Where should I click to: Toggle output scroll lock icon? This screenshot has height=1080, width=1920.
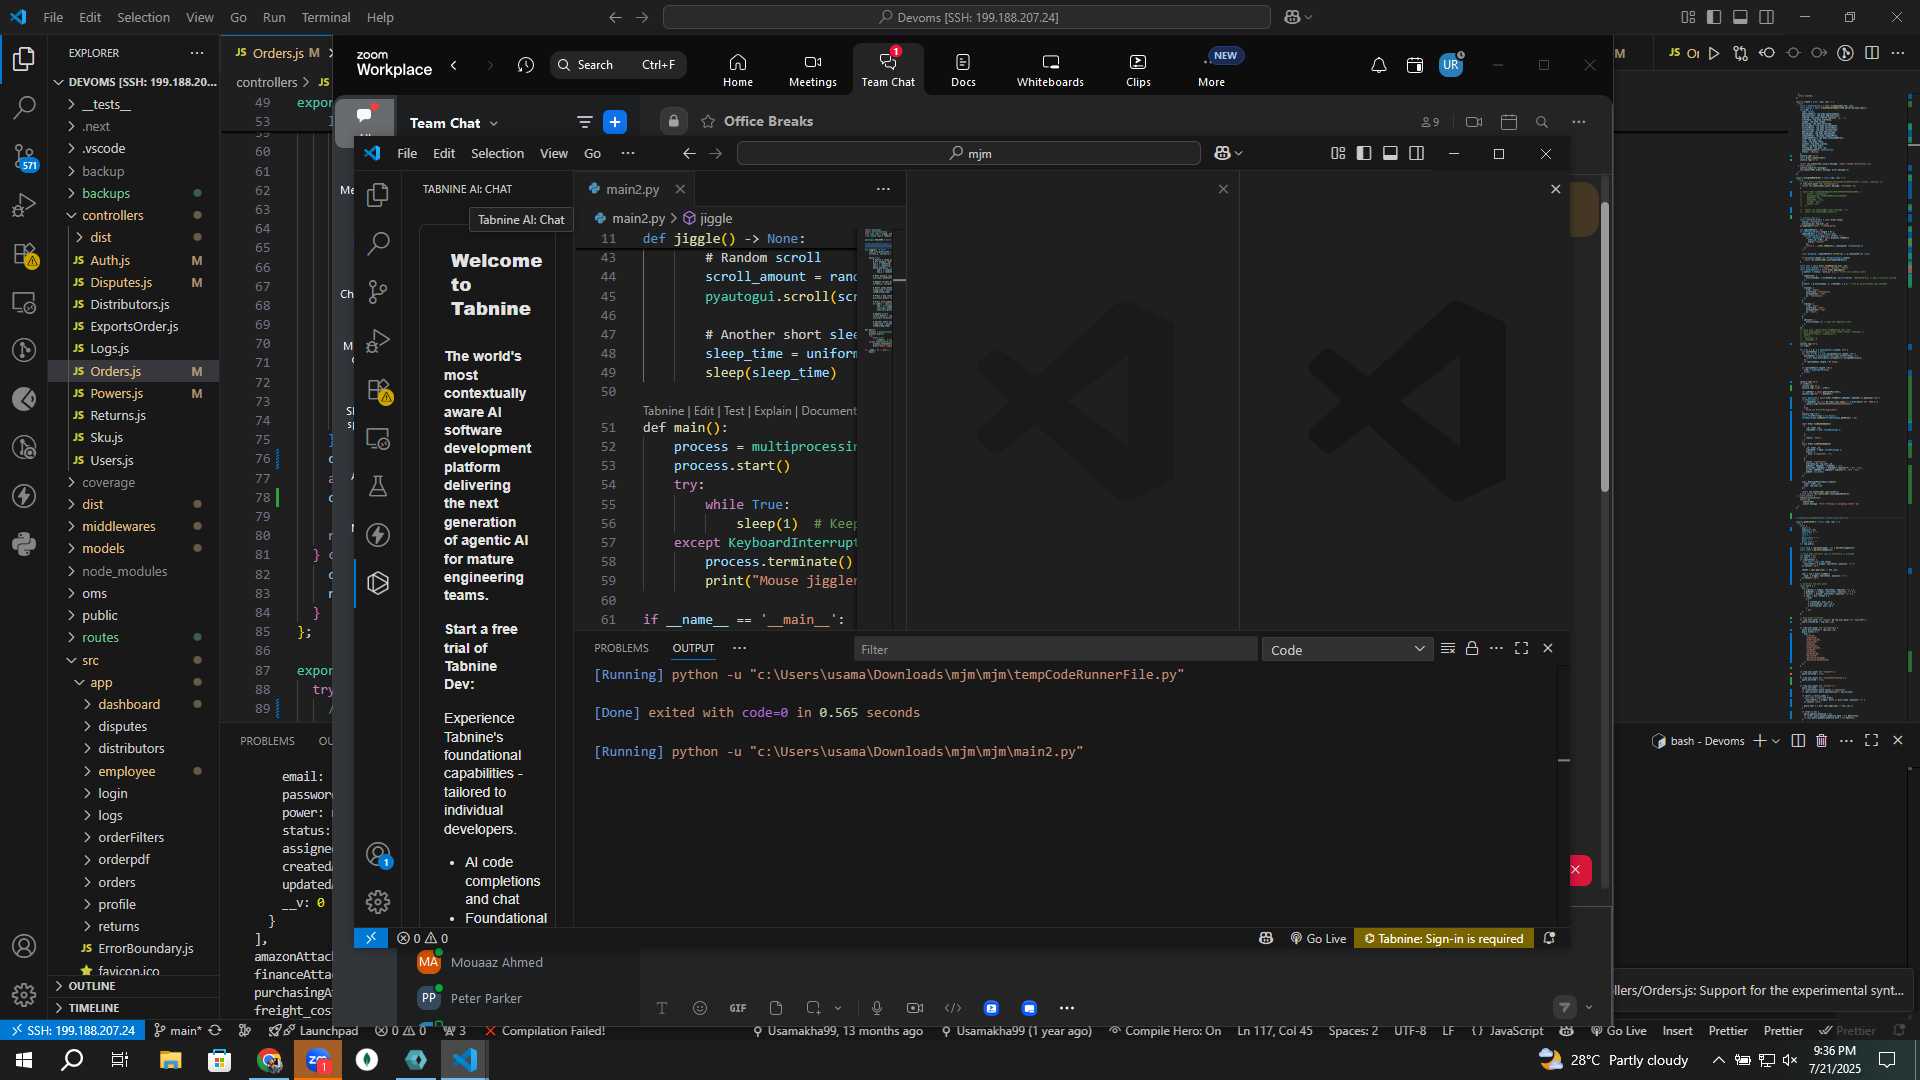pyautogui.click(x=1472, y=649)
